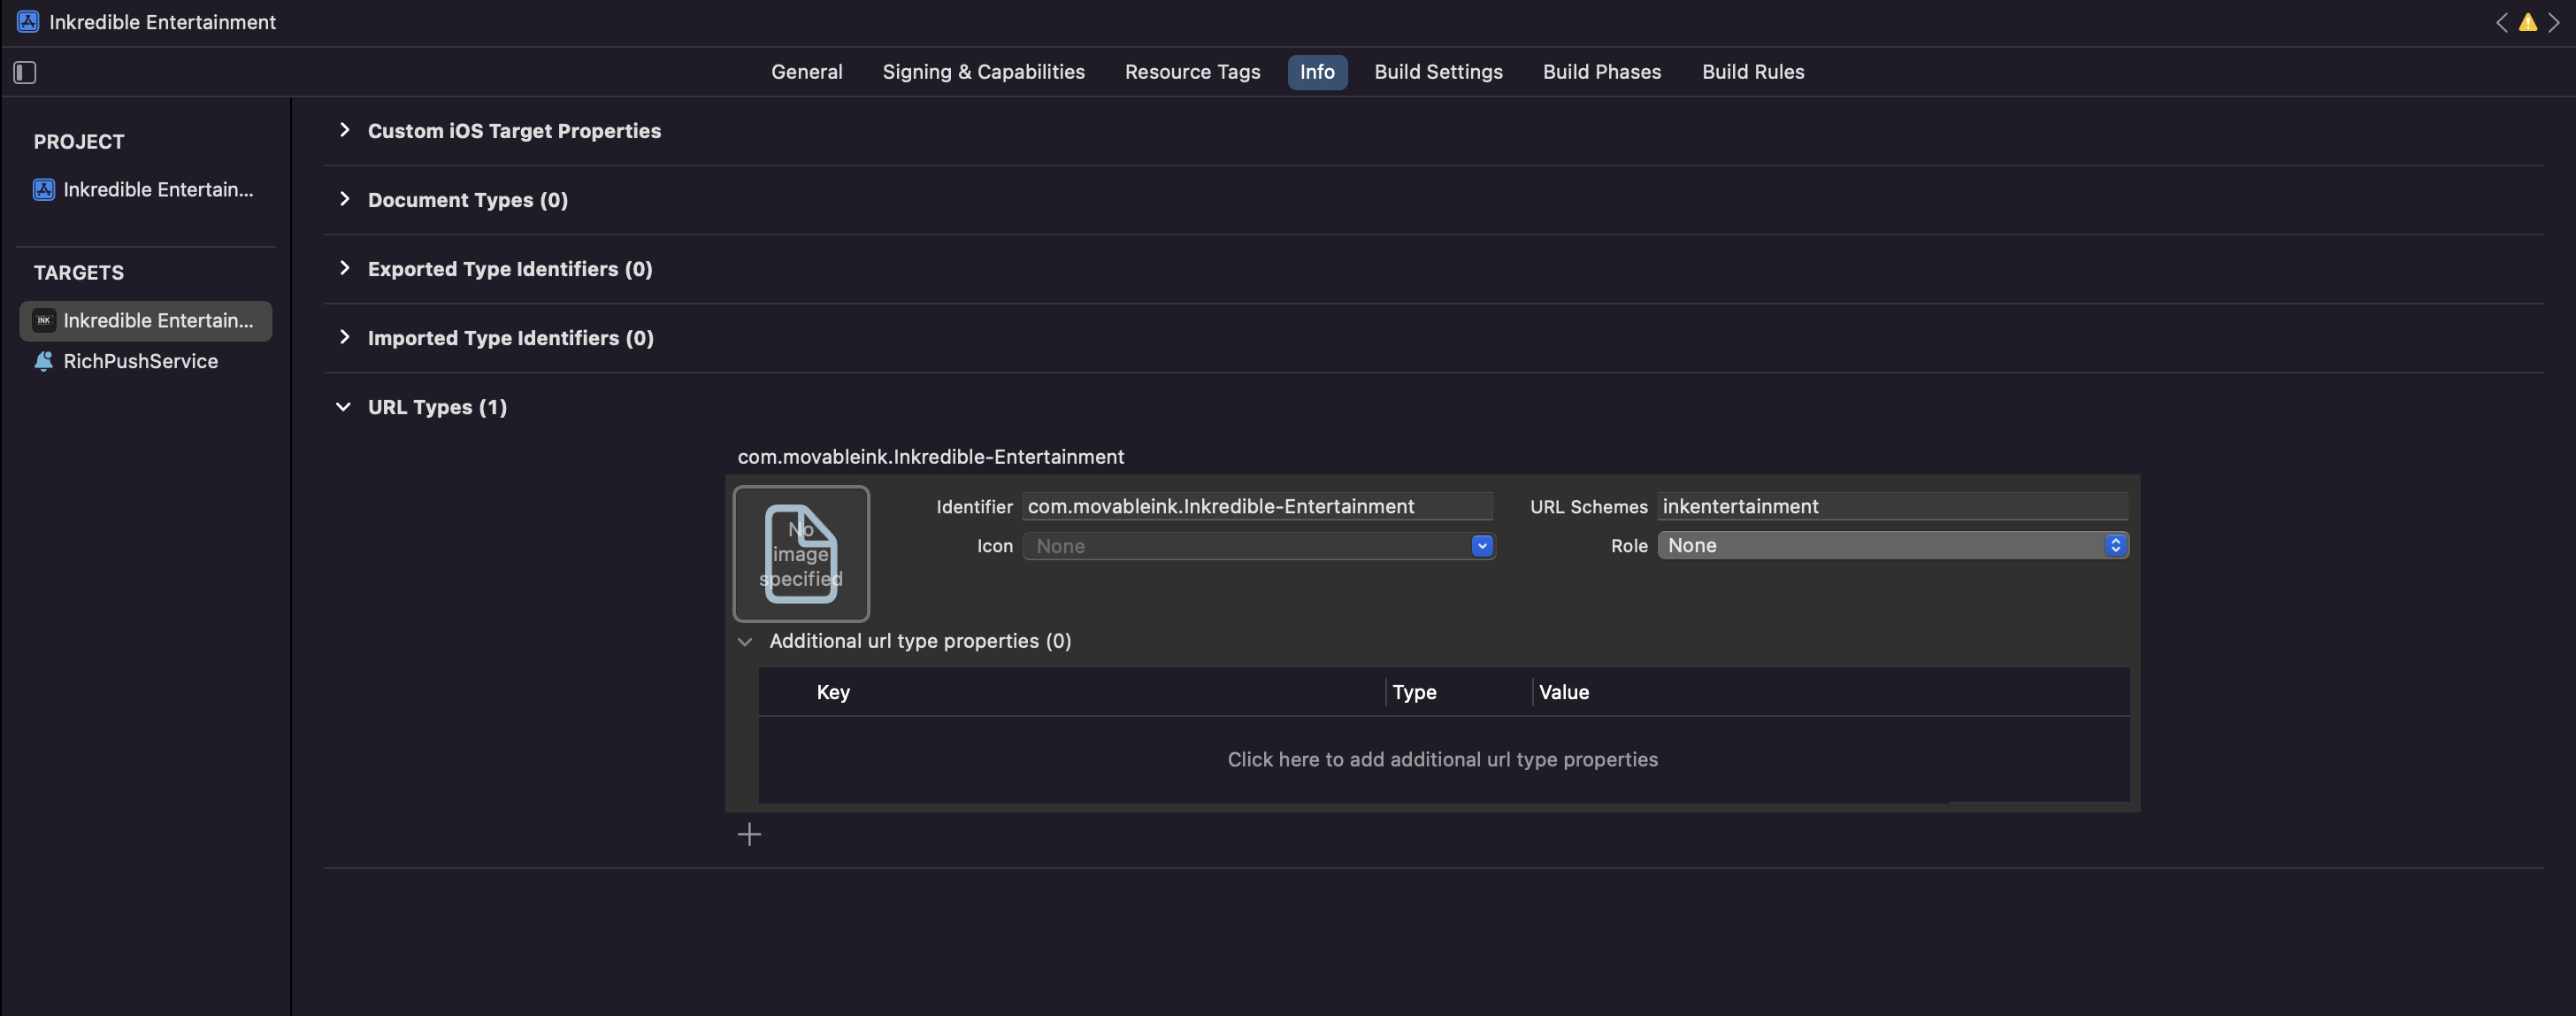Click the 'No image specified' icon well
Screen dimensions: 2576x1016
tap(801, 553)
